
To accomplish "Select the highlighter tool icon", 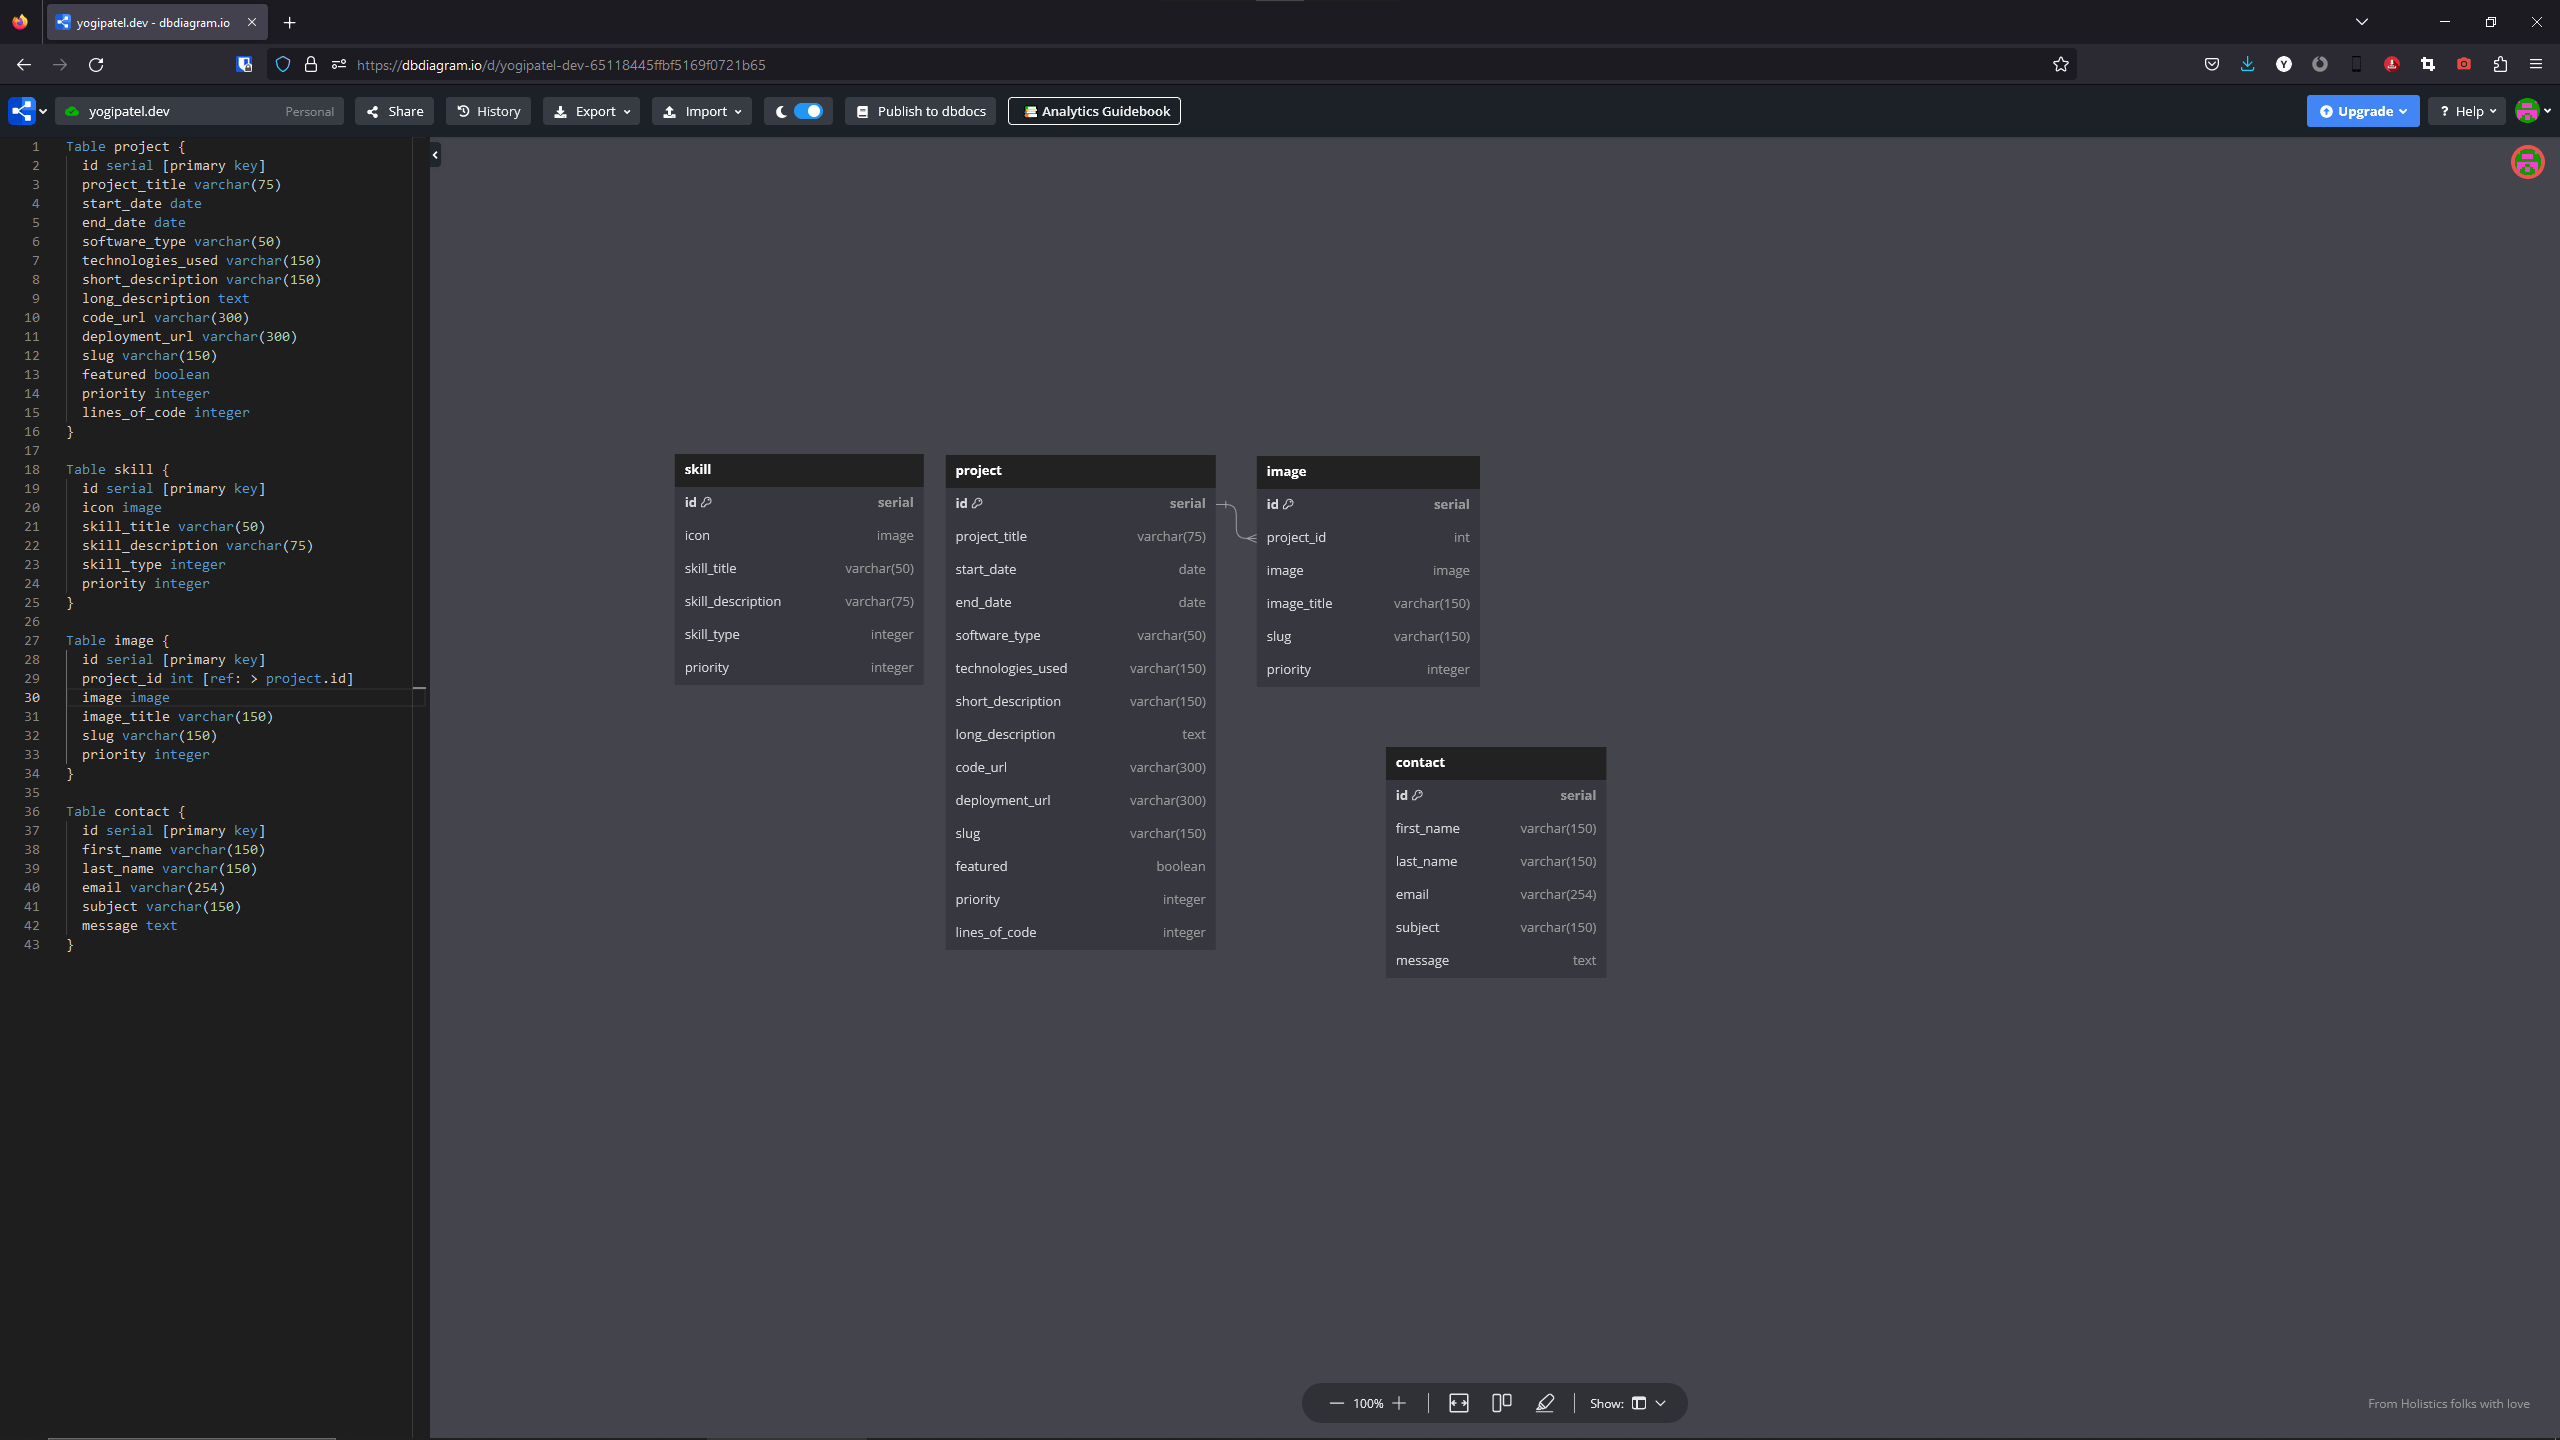I will [x=1545, y=1403].
